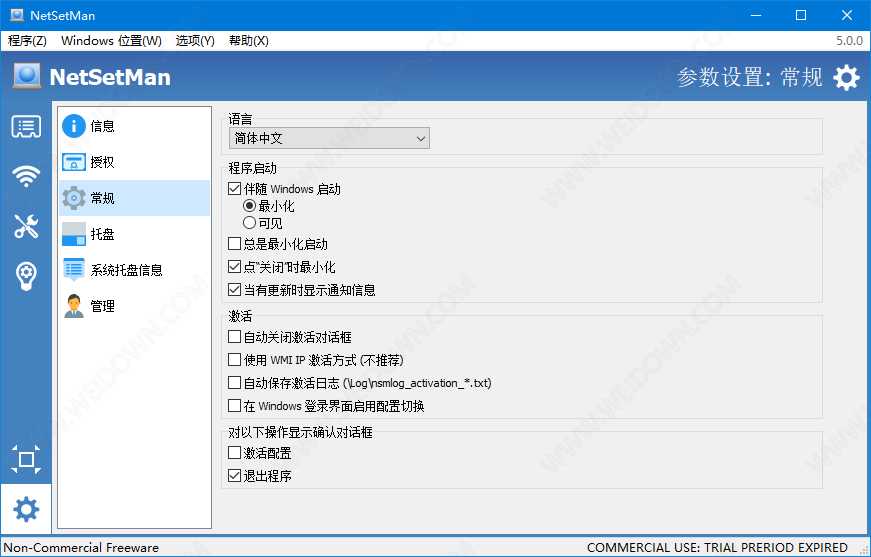Click the 授权 license certificate icon
The height and width of the screenshot is (557, 871).
click(73, 162)
